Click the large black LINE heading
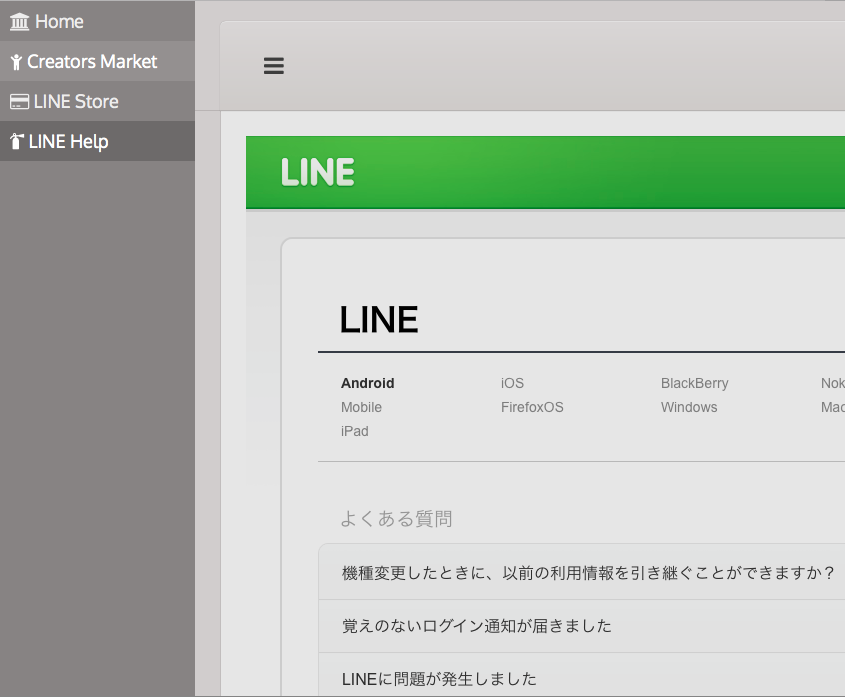Image resolution: width=845 pixels, height=697 pixels. 379,320
